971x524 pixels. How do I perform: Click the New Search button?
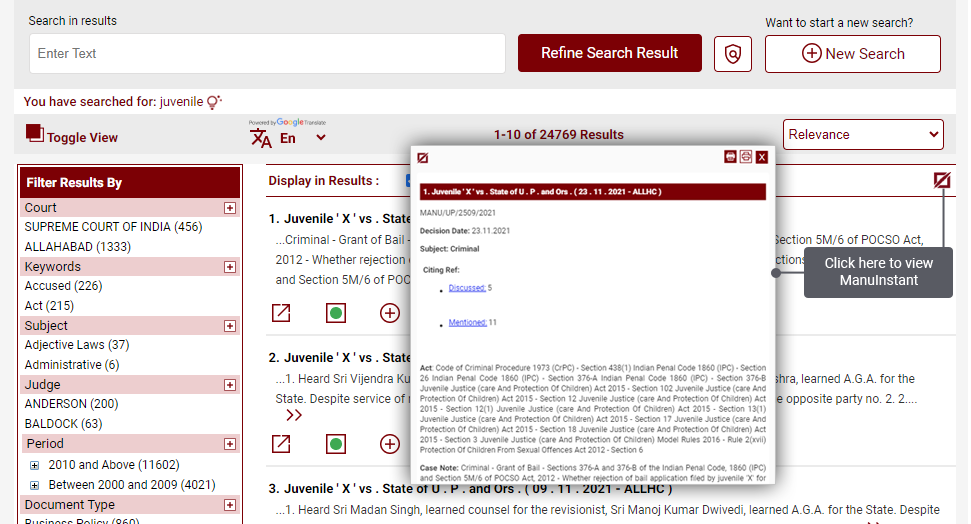(x=852, y=54)
